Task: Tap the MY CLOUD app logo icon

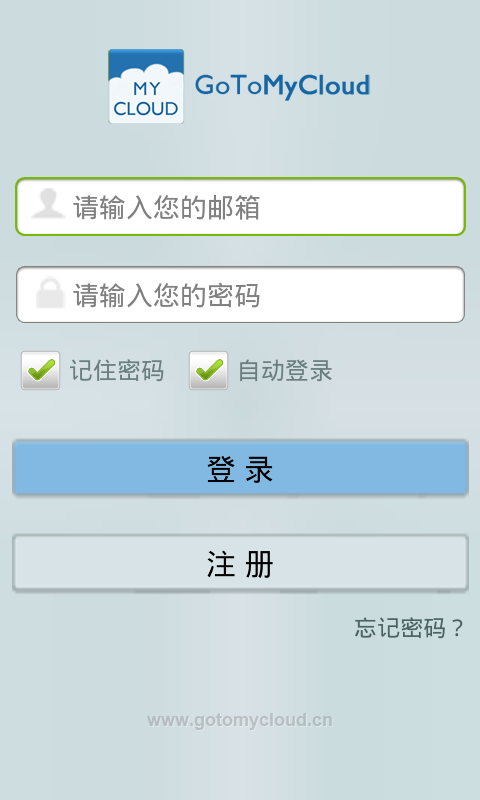Action: pos(146,86)
